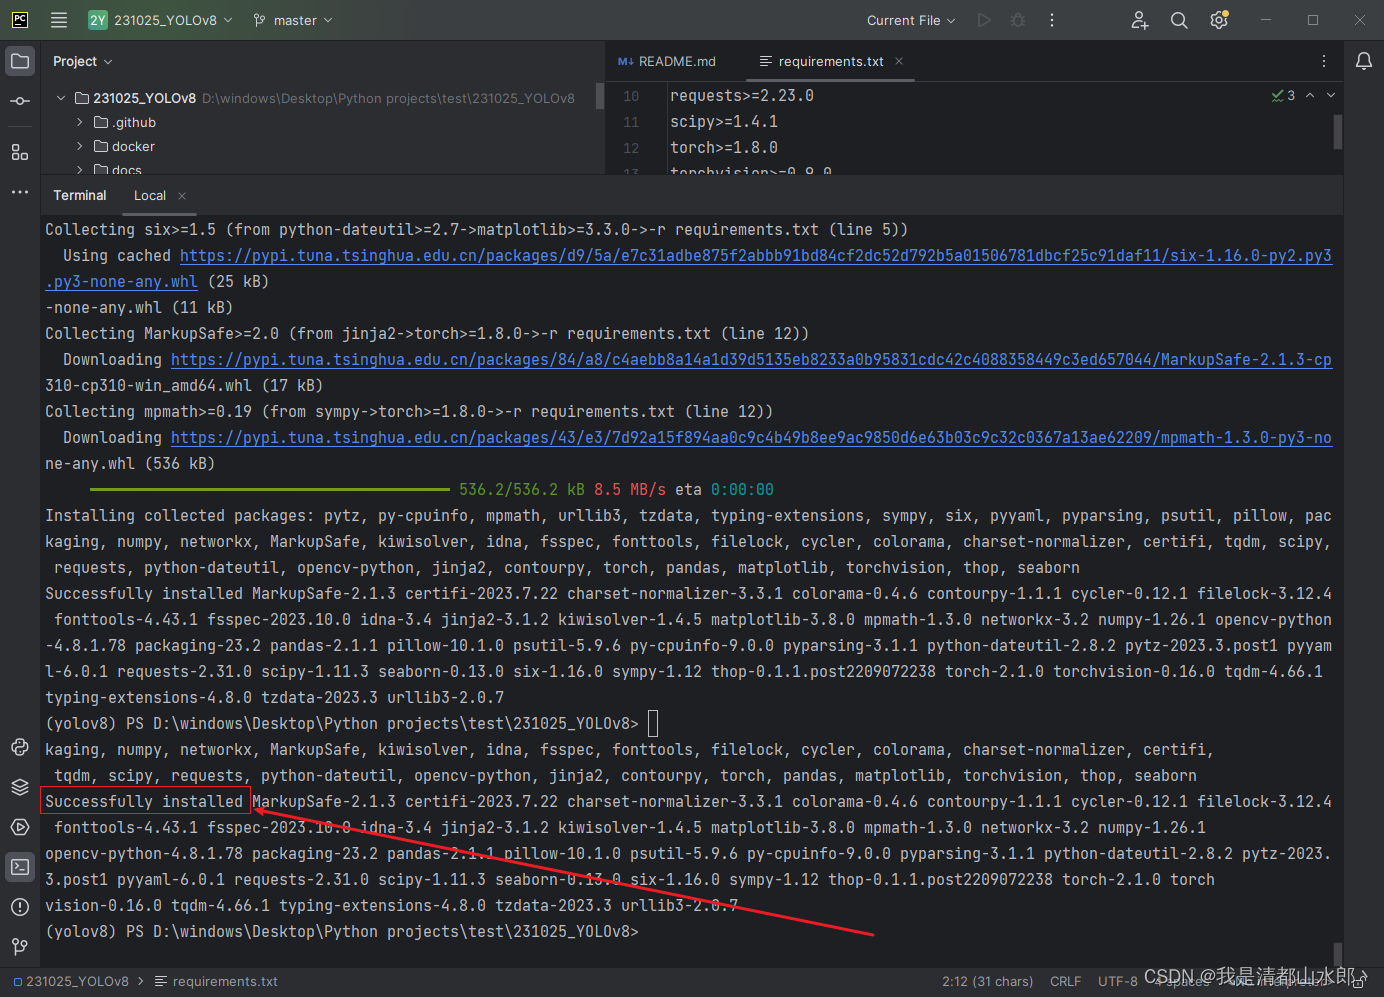Expand the docs folder

point(79,170)
